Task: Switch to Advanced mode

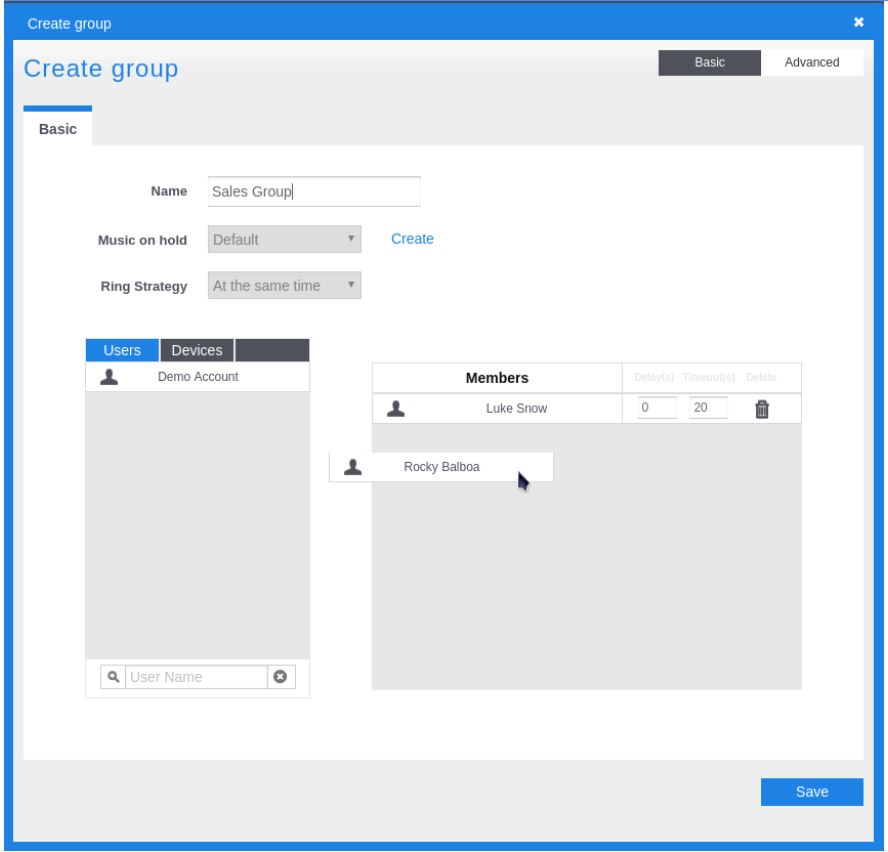Action: pyautogui.click(x=811, y=62)
